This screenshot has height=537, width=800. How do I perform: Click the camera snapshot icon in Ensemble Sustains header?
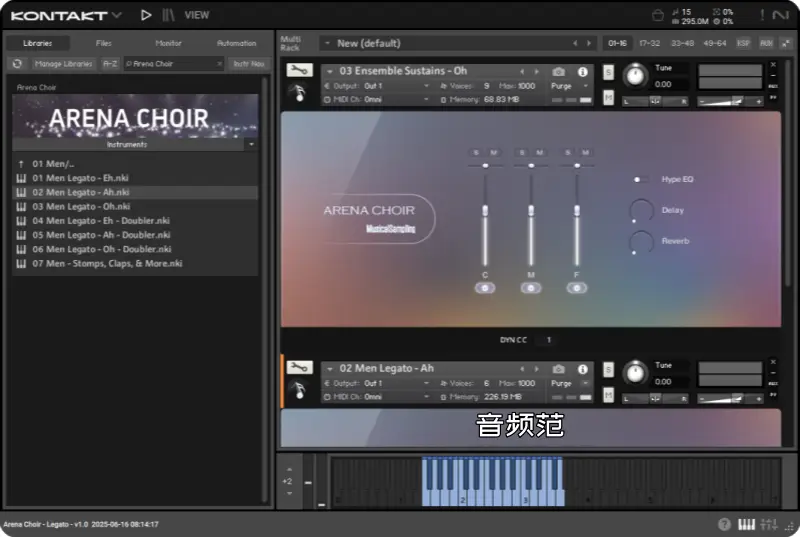(x=559, y=72)
